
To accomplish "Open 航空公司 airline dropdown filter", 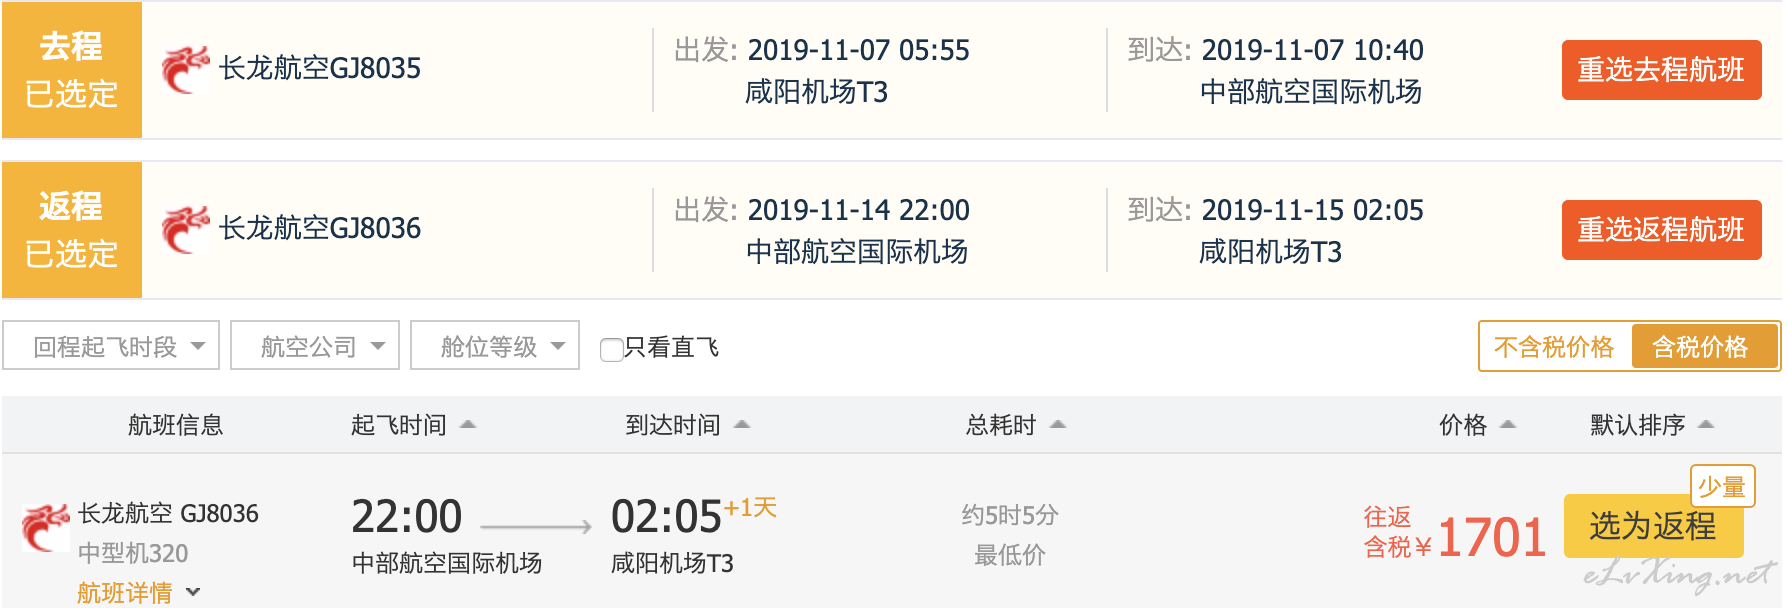I will [315, 346].
